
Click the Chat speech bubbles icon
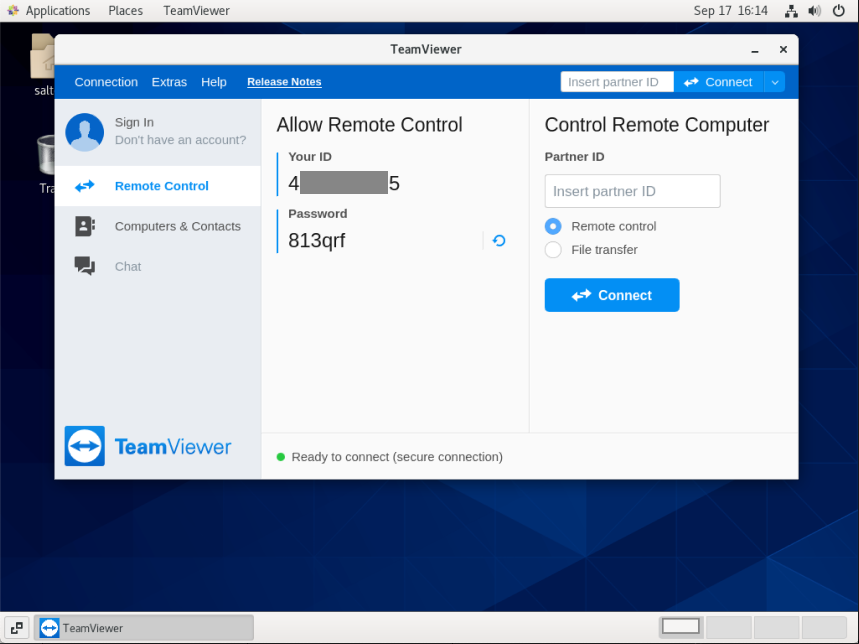[x=85, y=266]
